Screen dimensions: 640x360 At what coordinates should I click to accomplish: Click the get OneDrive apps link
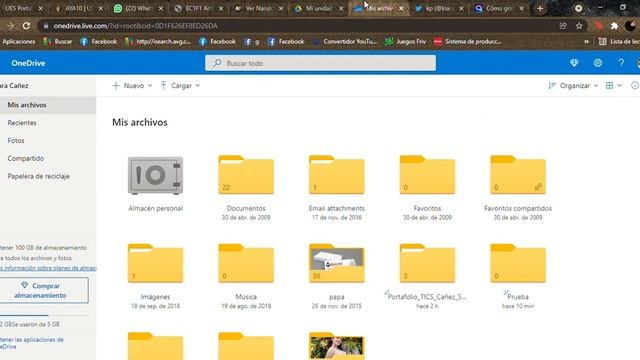[32, 343]
